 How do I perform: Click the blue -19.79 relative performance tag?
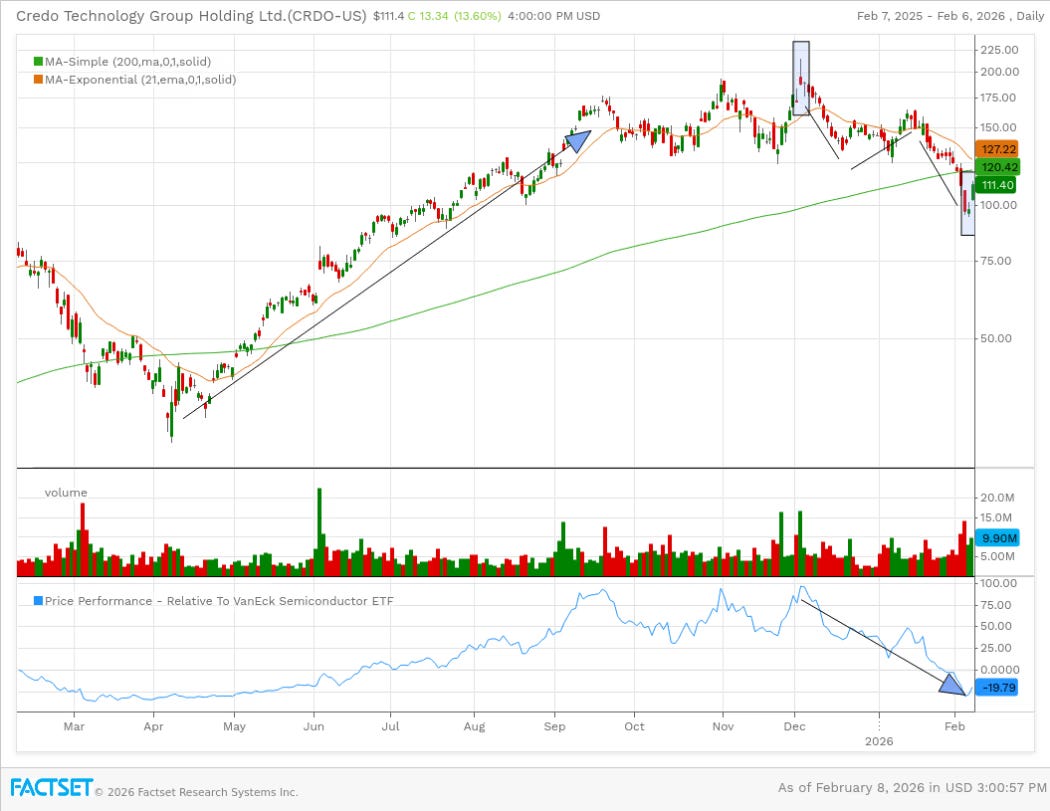996,687
